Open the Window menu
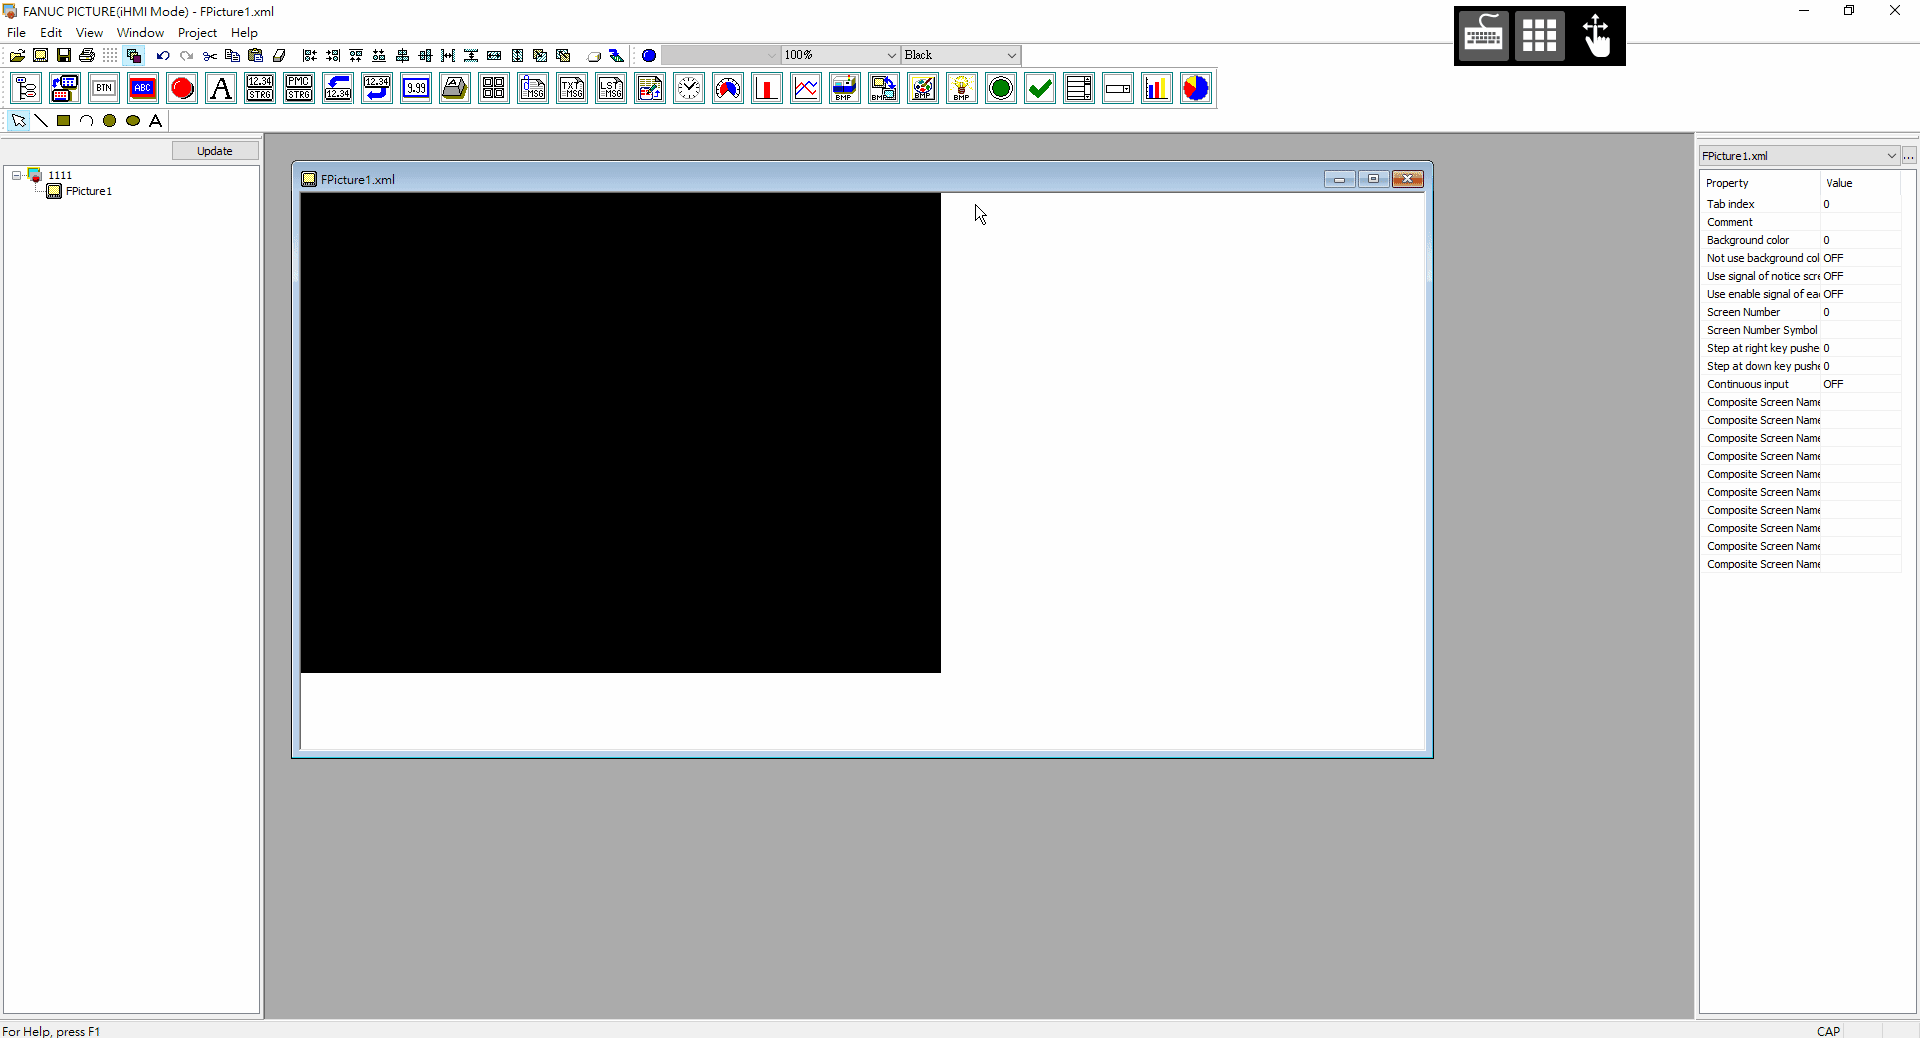Image resolution: width=1920 pixels, height=1038 pixels. coord(140,33)
